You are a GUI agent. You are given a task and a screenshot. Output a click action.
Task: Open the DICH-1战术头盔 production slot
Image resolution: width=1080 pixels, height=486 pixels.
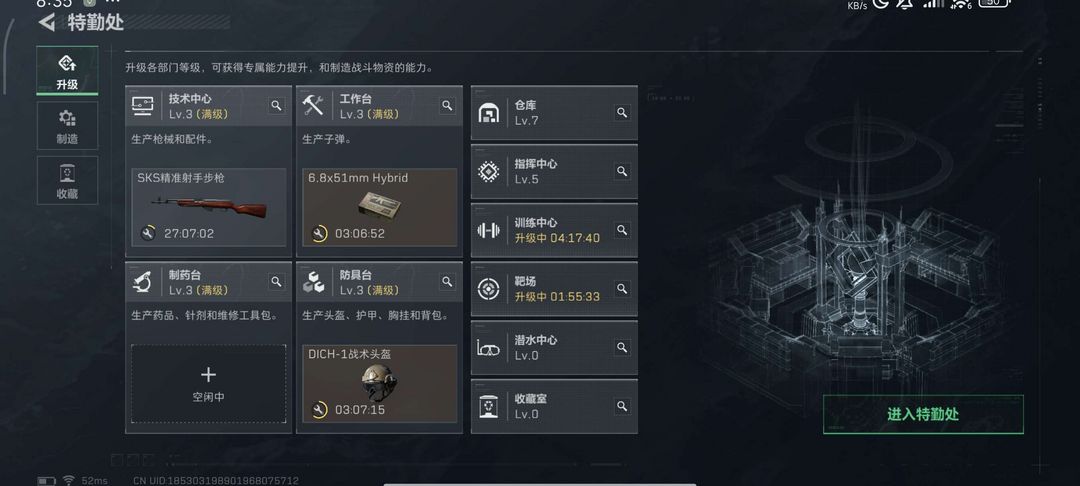tap(380, 384)
